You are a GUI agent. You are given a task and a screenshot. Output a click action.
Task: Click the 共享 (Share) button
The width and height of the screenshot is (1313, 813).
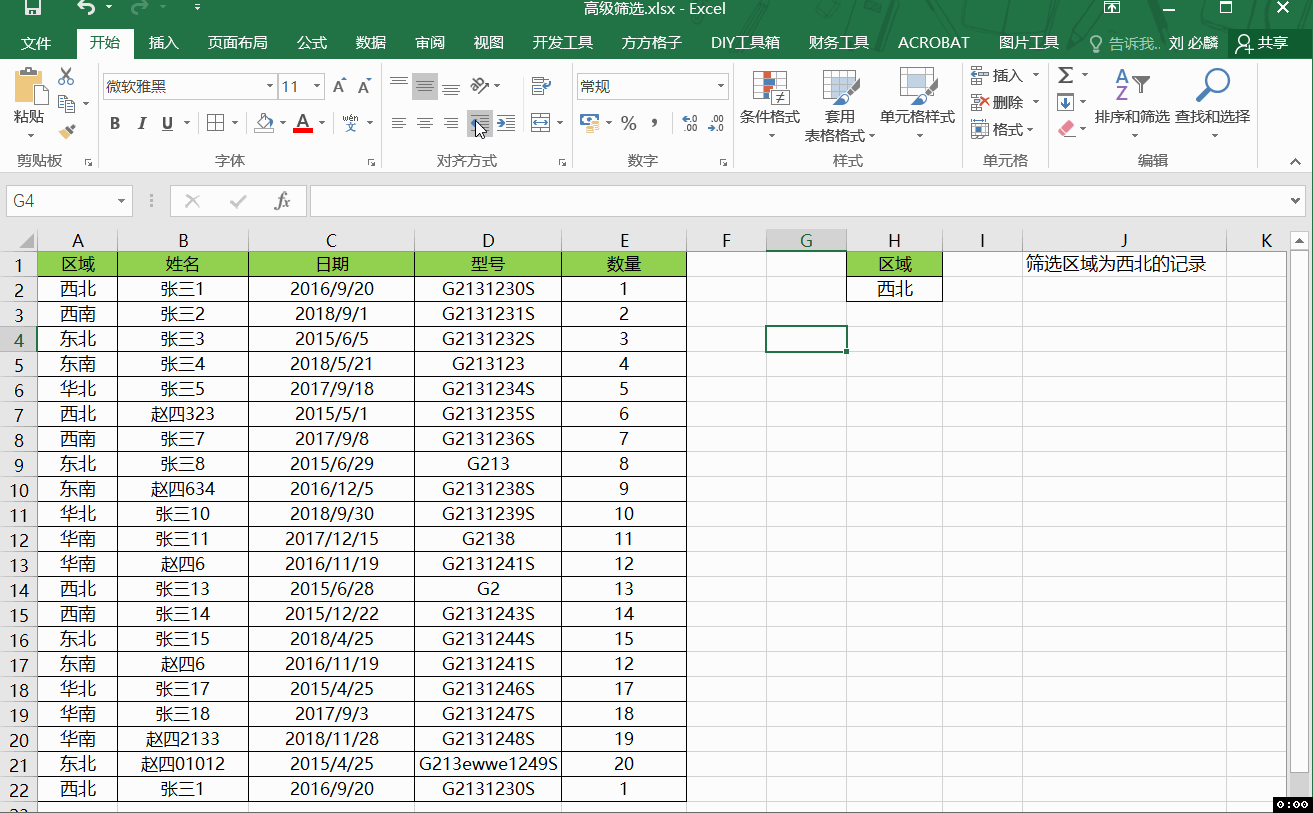click(1262, 43)
